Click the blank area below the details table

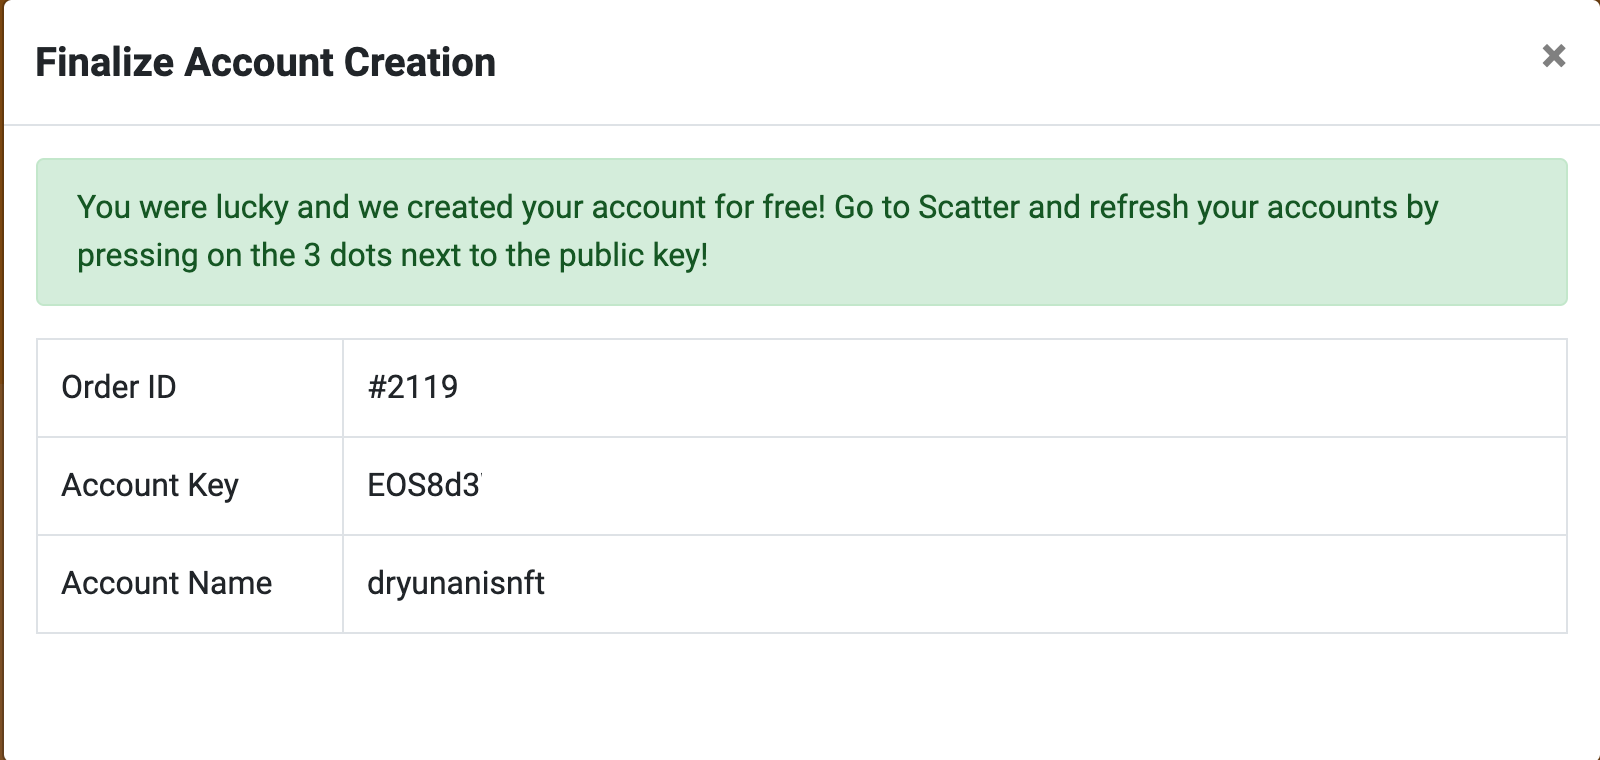800,695
